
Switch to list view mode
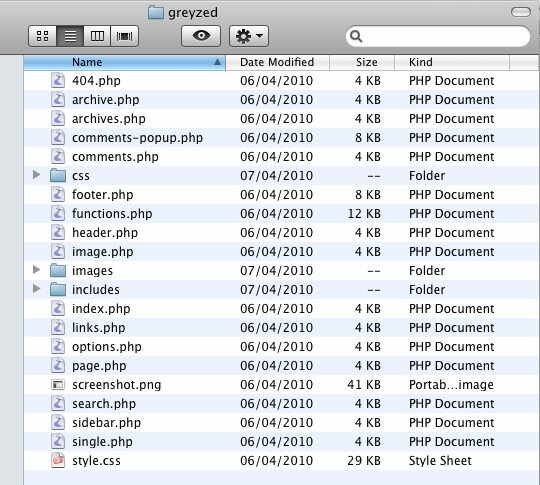(x=70, y=36)
